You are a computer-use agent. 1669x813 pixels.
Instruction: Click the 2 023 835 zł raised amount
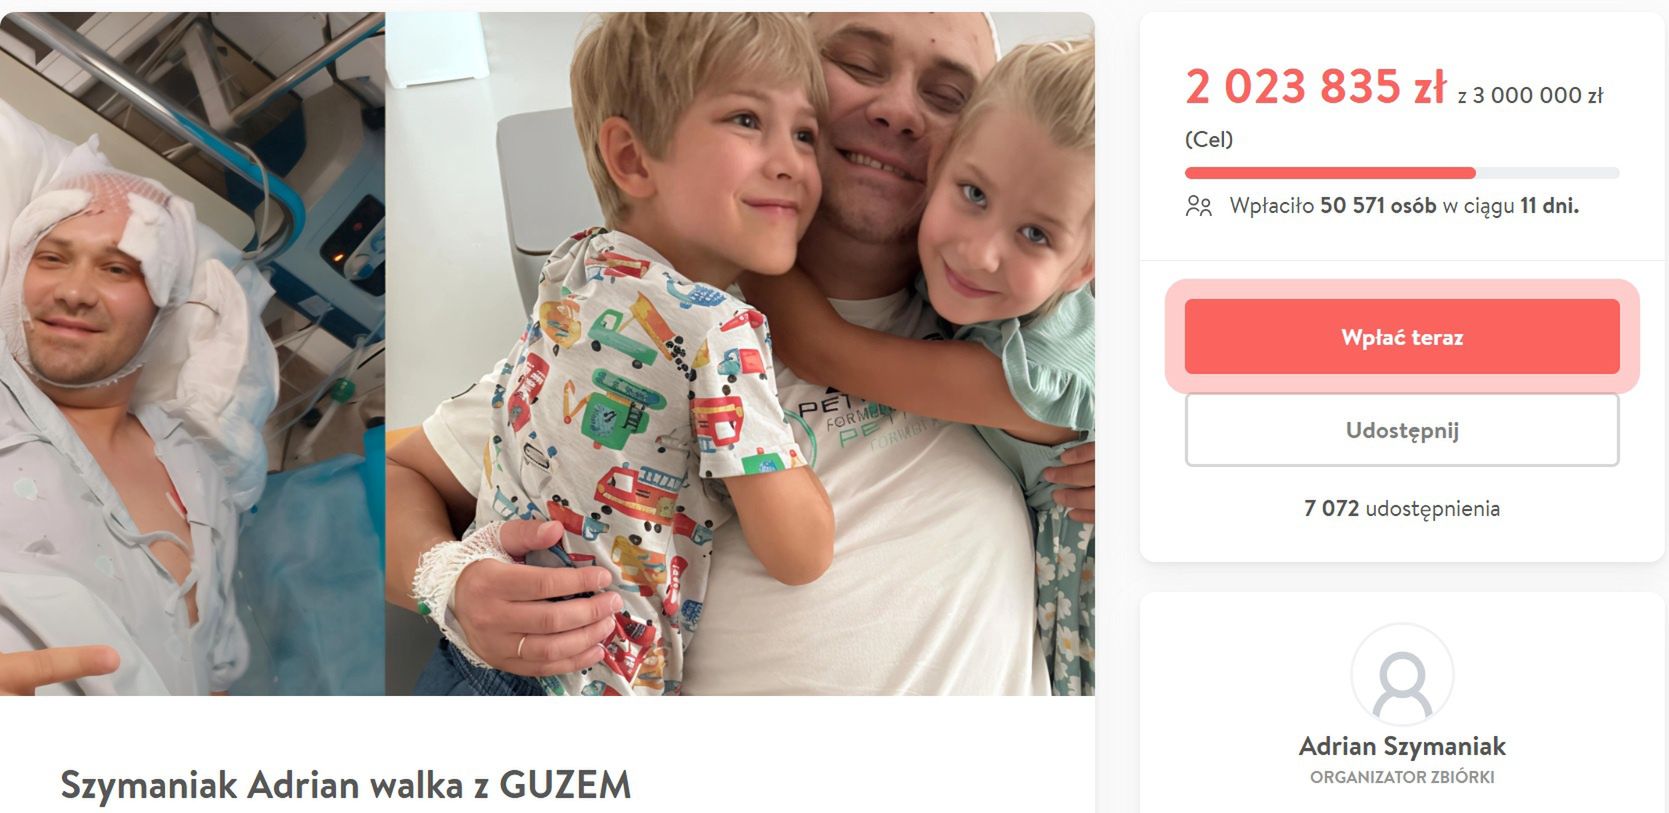1315,87
